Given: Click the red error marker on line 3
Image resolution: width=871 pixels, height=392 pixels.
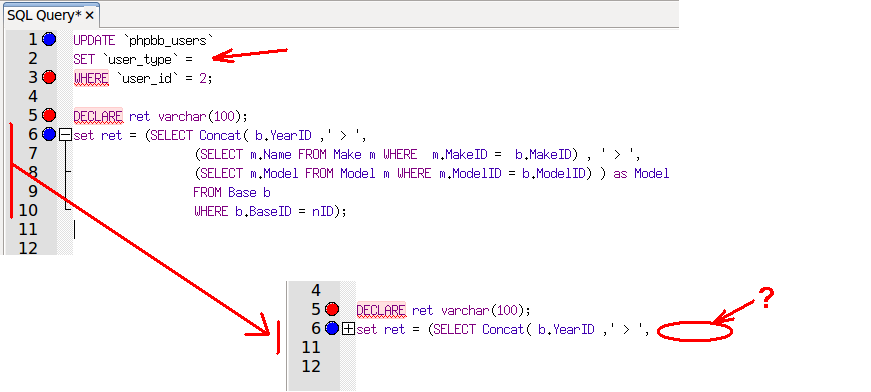Looking at the screenshot, I should click(x=49, y=77).
